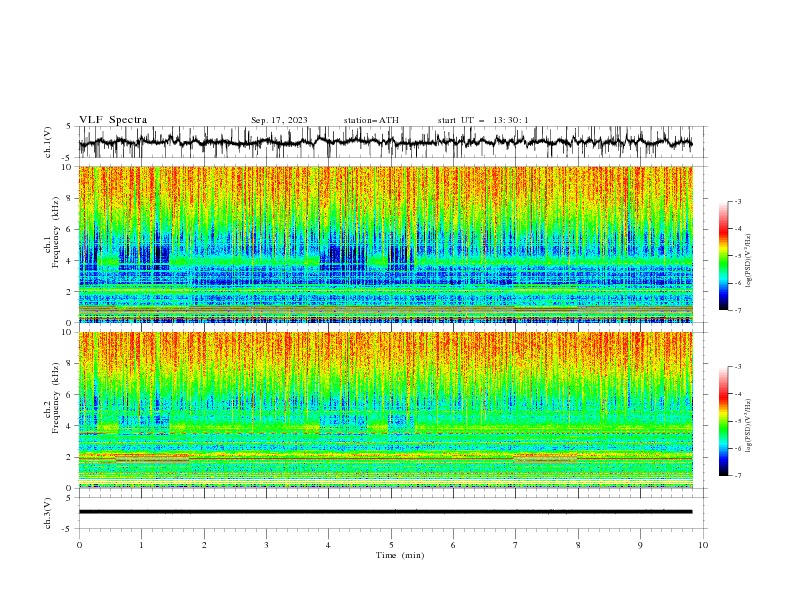Click time axis tick label "1"
Screen dimensions: 792x612
click(x=141, y=545)
